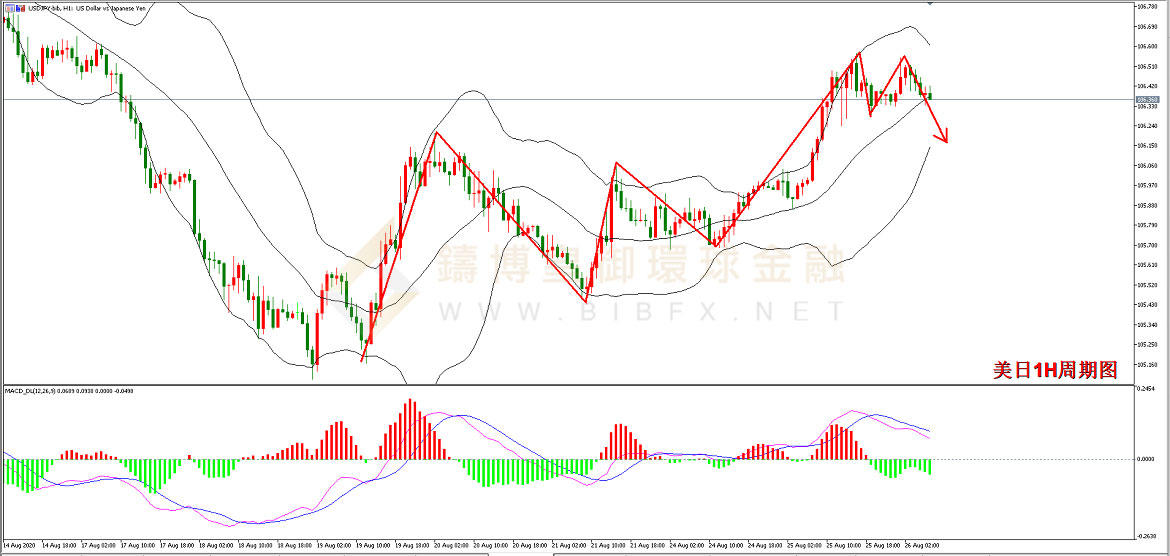
Task: Click the 0.2454 MACD scale value
Action: coord(1147,389)
